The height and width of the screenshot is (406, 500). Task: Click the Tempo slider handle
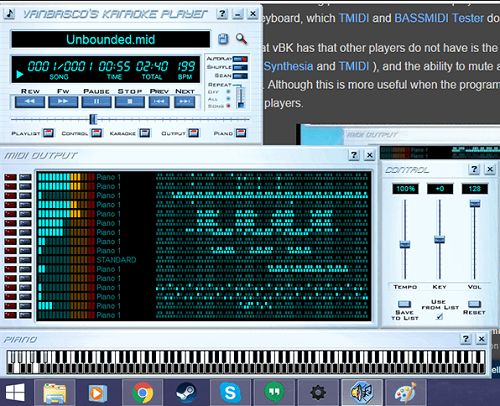pos(405,244)
